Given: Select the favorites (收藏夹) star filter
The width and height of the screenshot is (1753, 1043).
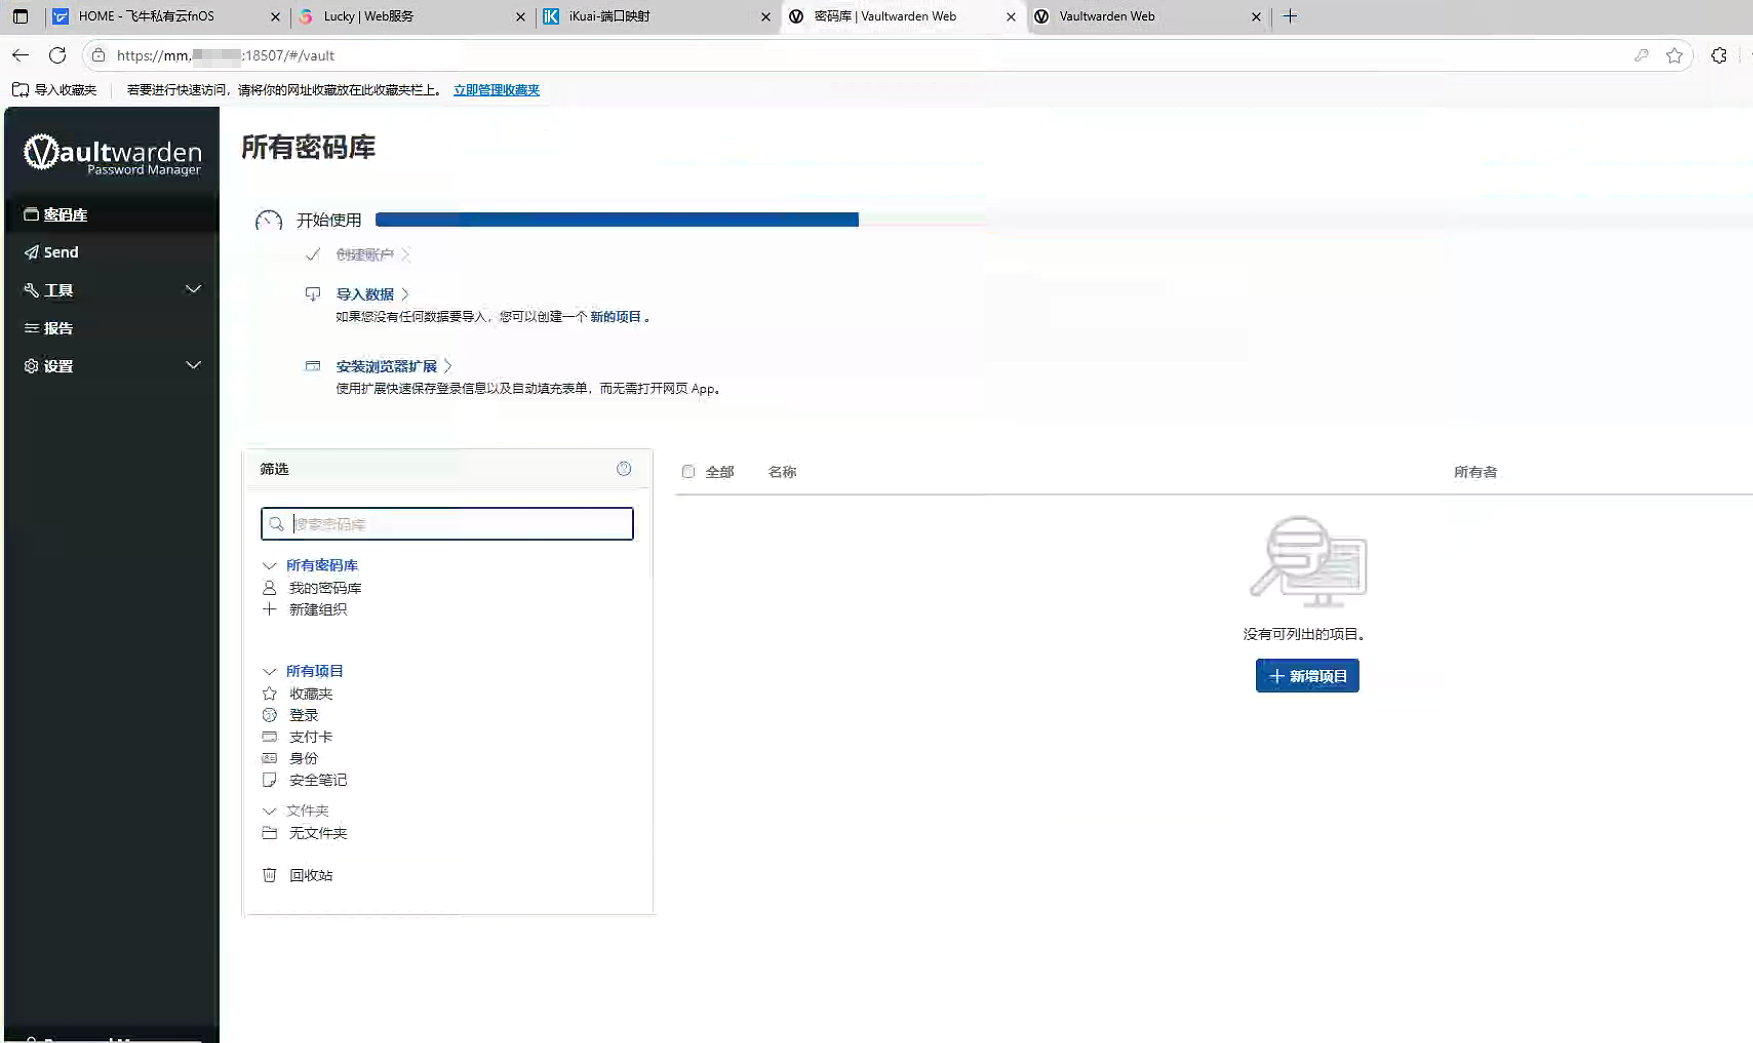Looking at the screenshot, I should (x=310, y=693).
